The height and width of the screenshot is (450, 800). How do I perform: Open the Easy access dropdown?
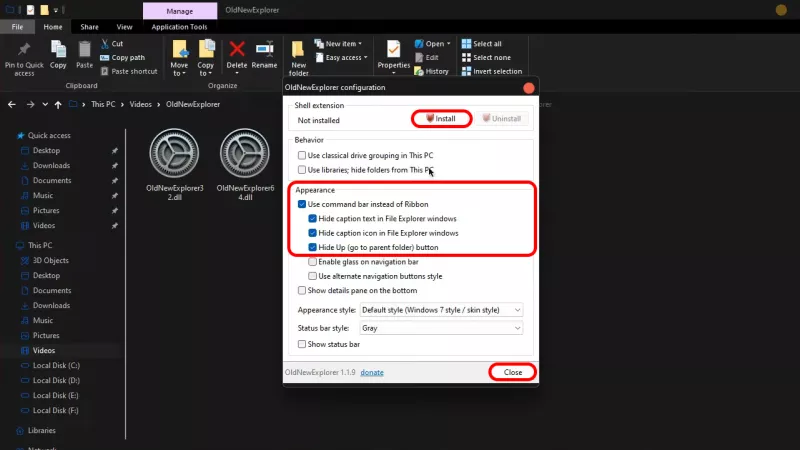(x=341, y=58)
